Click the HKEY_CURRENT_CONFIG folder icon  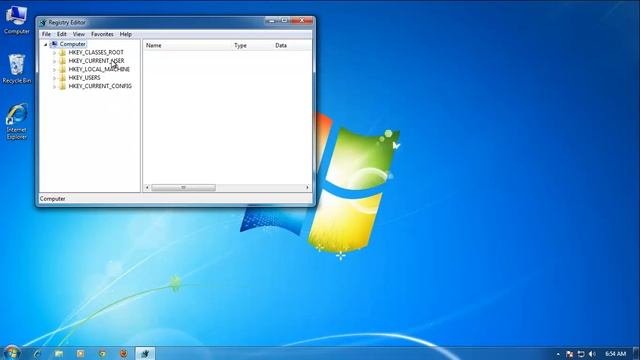(62, 86)
